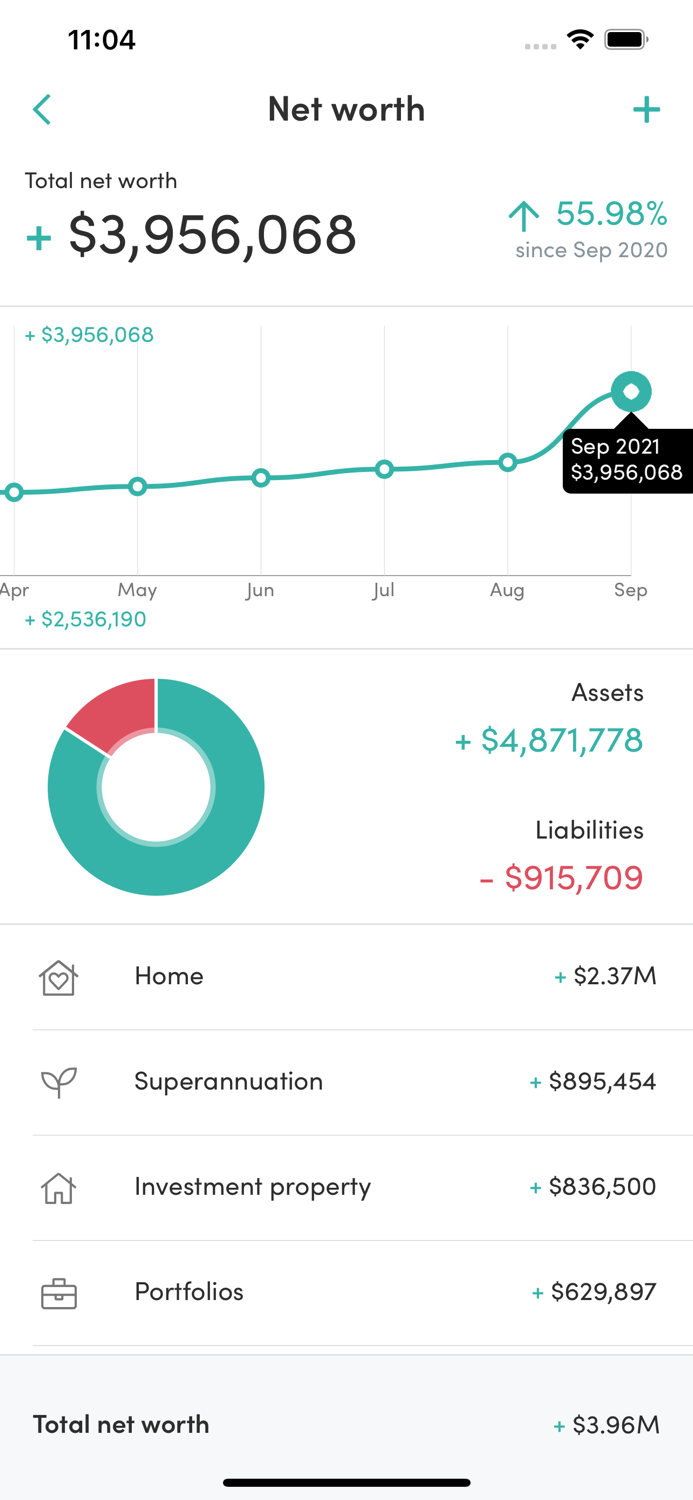Tap the Sep month label

[631, 590]
